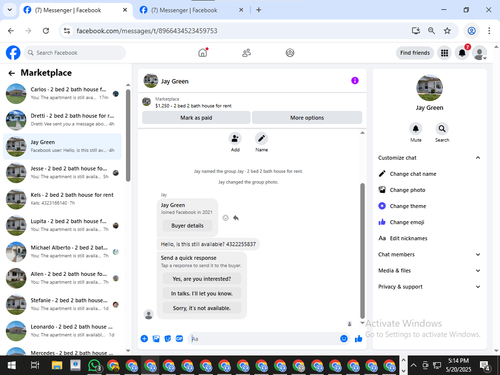Select Edit nicknames option

click(429, 238)
